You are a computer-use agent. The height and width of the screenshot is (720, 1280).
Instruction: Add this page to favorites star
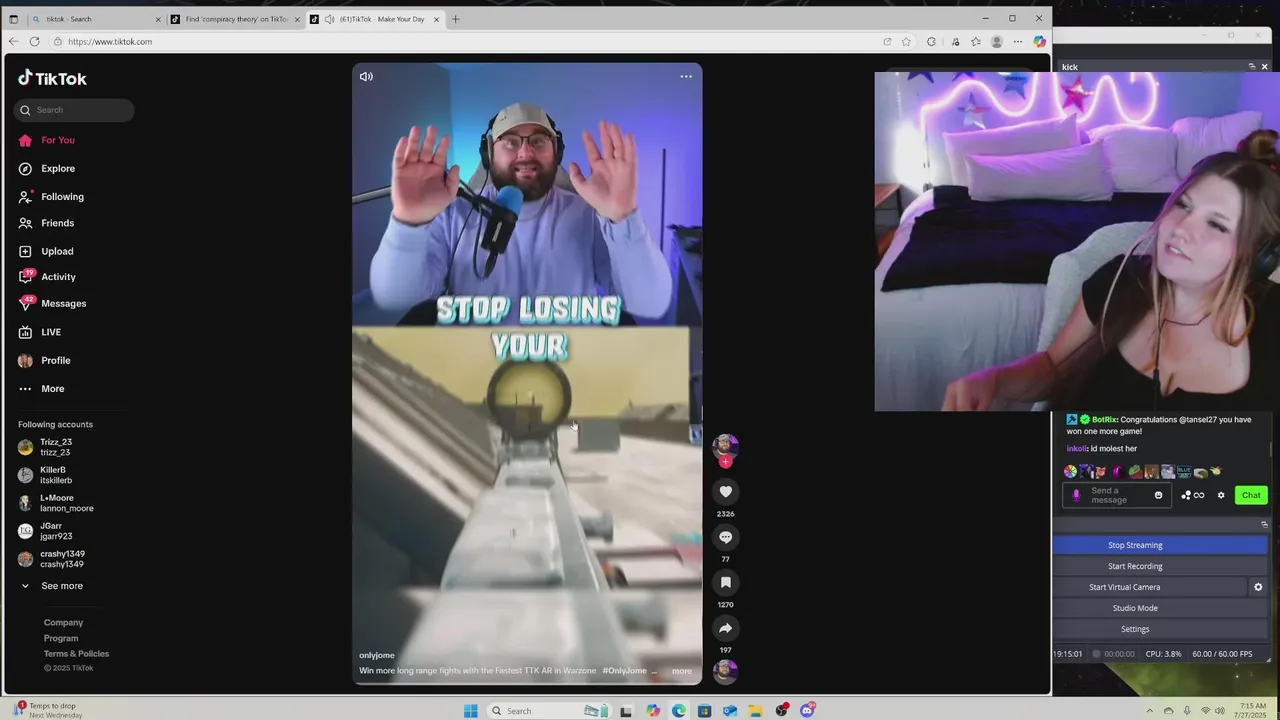pos(906,41)
